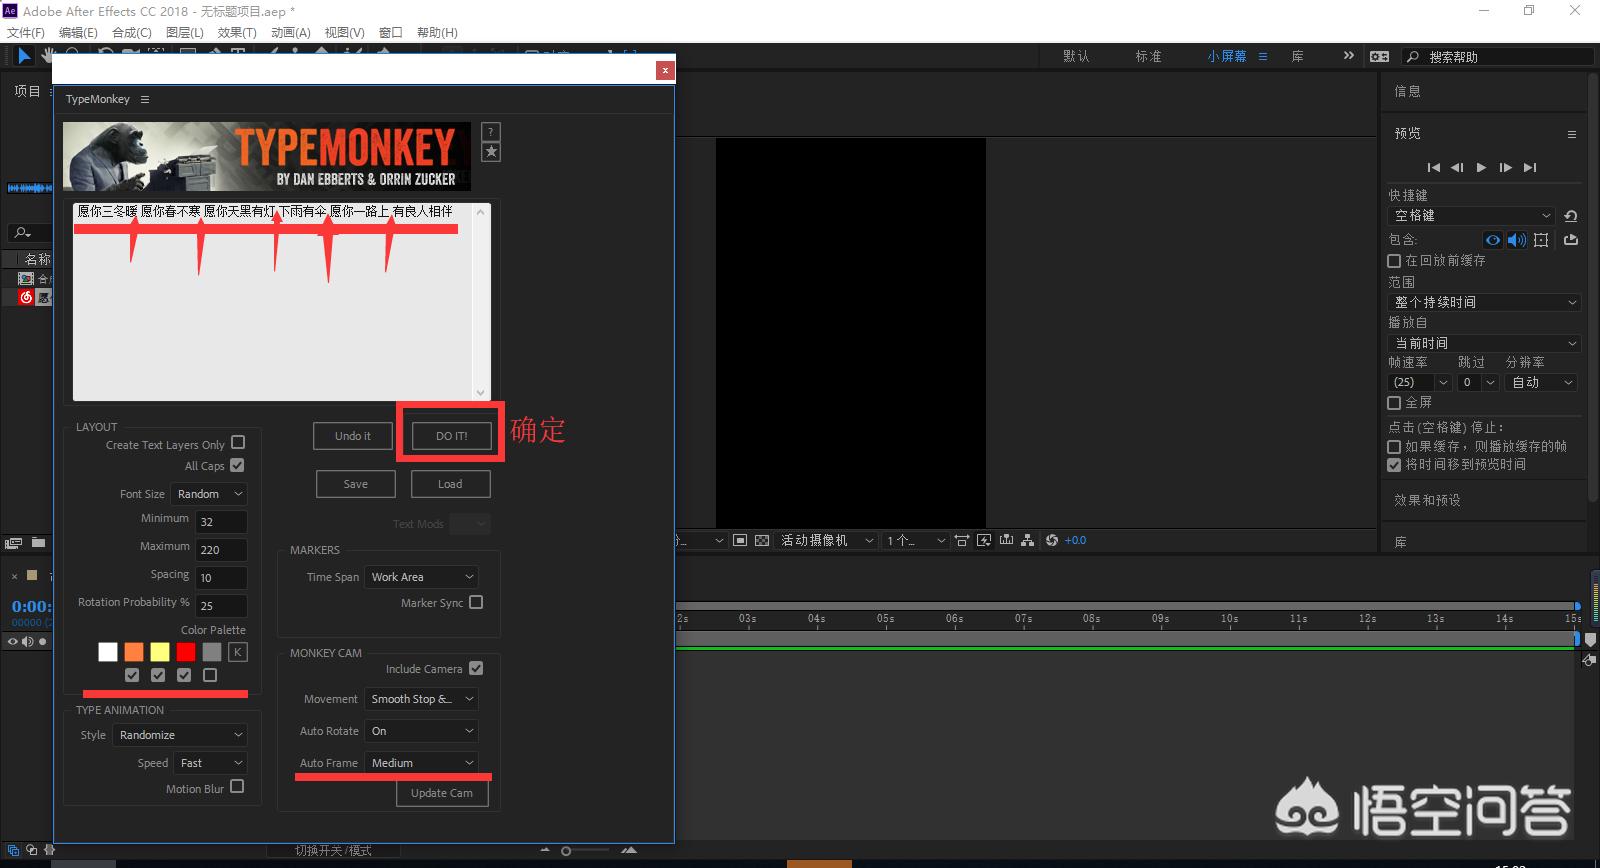Viewport: 1600px width, 868px height.
Task: Select the white color palette swatch
Action: tap(108, 652)
